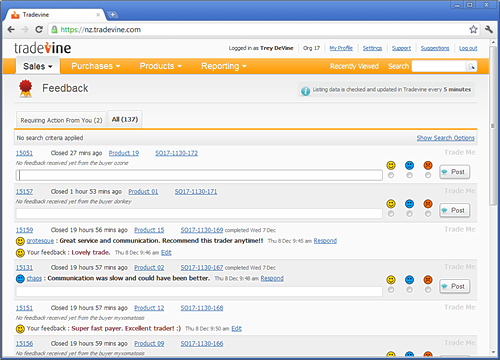Click feedback text field for row 15051
This screenshot has width=500, height=360.
[199, 175]
